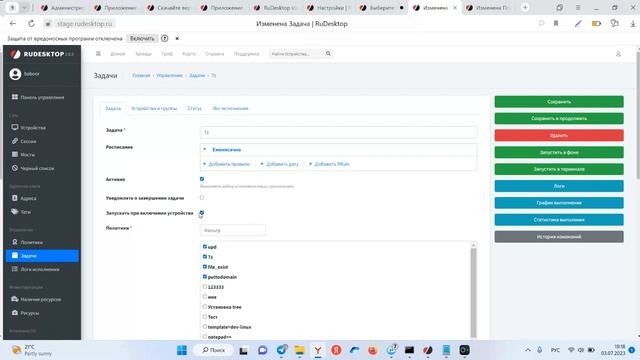Show hidden system tray icons
This screenshot has height=360, width=640.
pyautogui.click(x=528, y=350)
